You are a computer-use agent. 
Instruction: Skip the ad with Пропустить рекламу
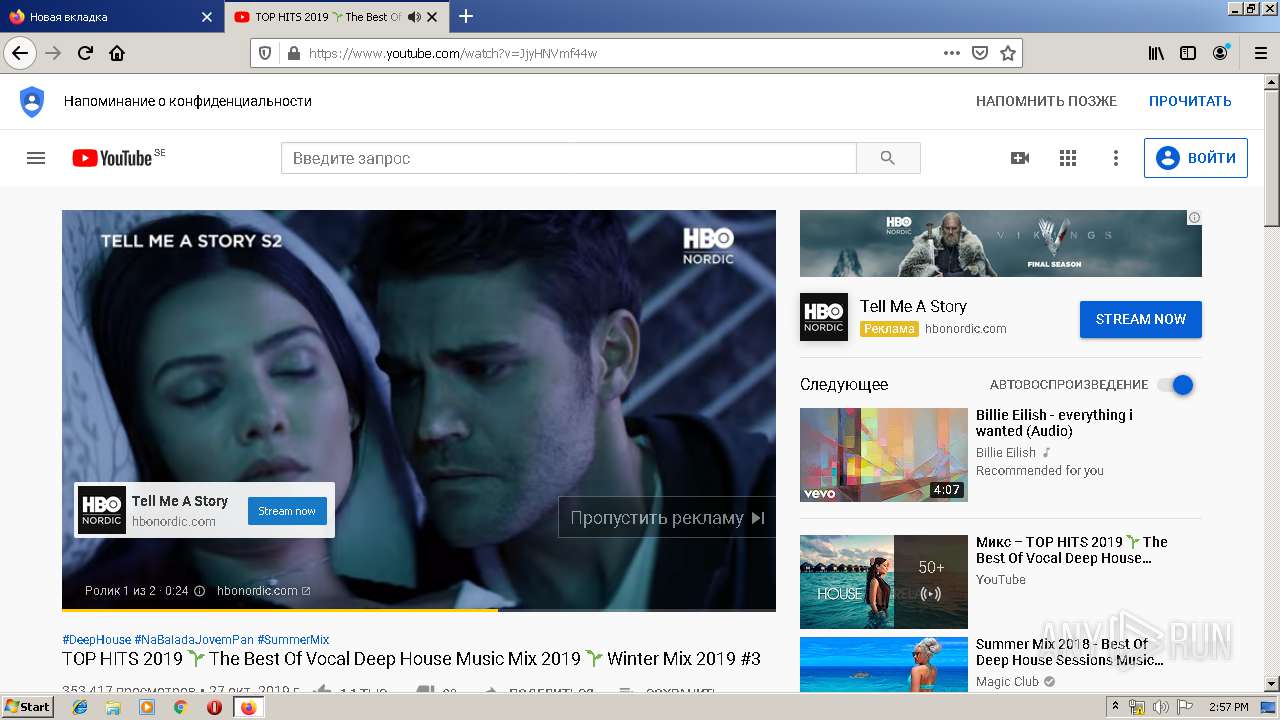click(x=667, y=518)
